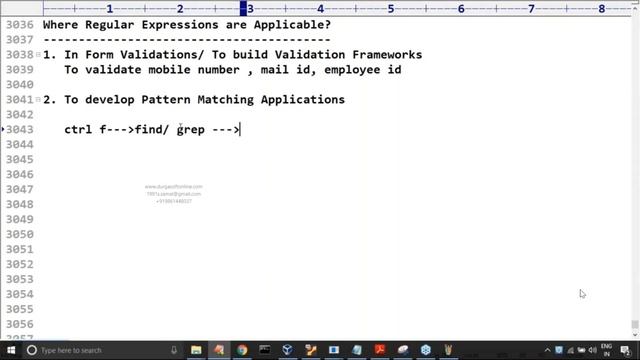Click text 'To validate mobile number , mail id'
640x360 pixels.
[x=187, y=70]
